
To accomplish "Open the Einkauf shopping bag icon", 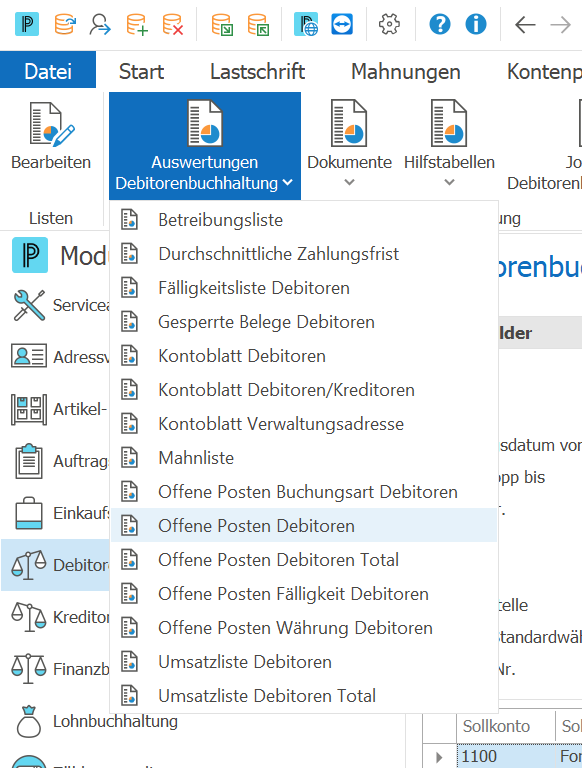I will tap(29, 513).
